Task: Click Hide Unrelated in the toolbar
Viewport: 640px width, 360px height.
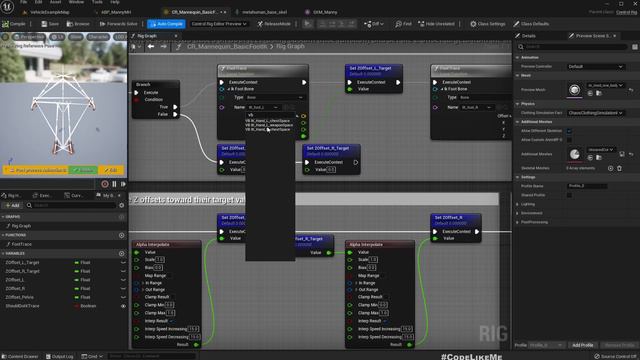Action: (436, 24)
